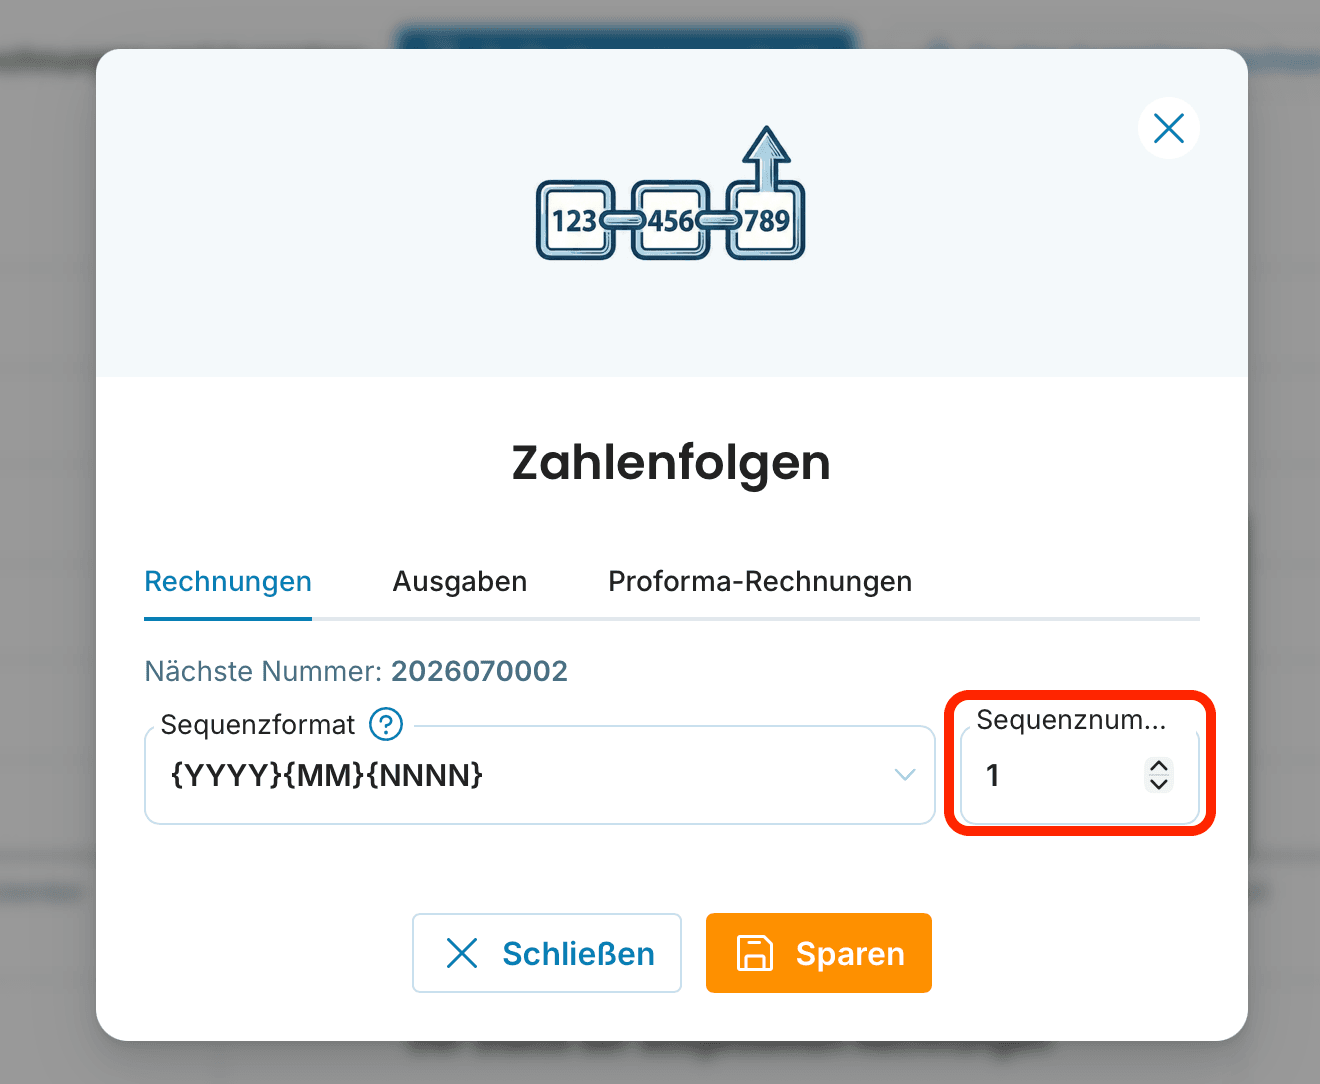Decrease Sequenznummer with the down arrow

tap(1159, 784)
